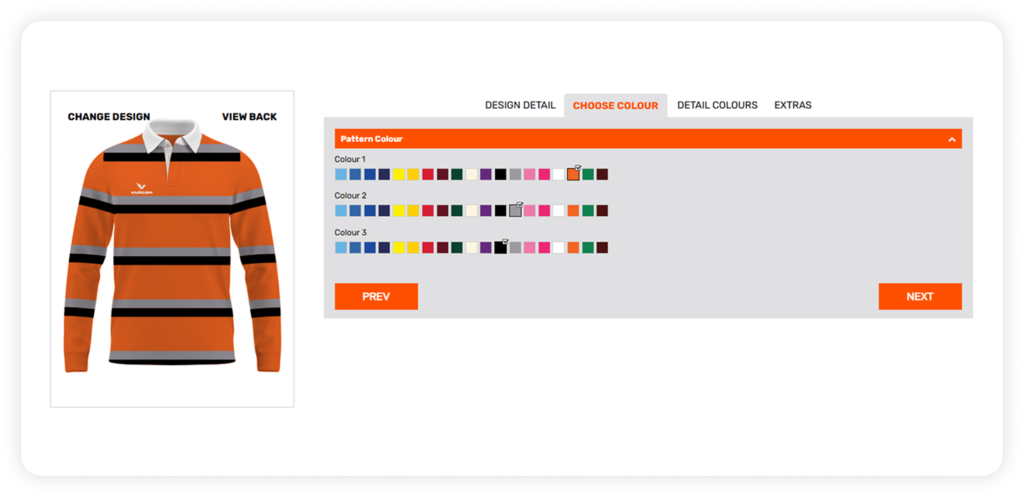Switch to the Design Detail tab

[520, 105]
